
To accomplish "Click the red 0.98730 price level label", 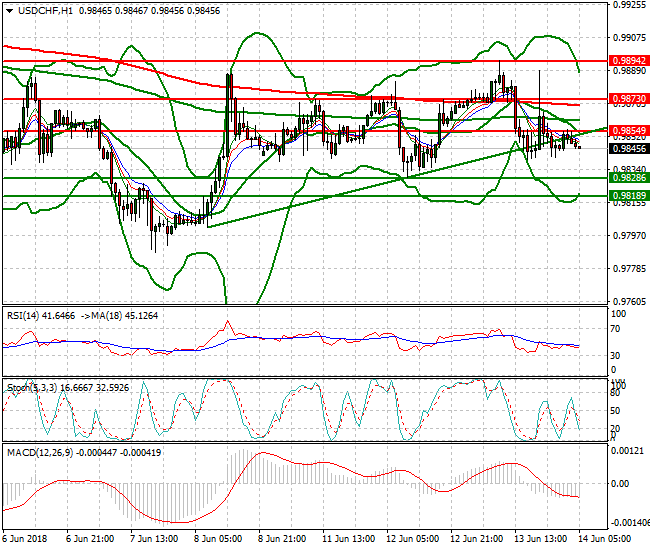I will pos(629,99).
